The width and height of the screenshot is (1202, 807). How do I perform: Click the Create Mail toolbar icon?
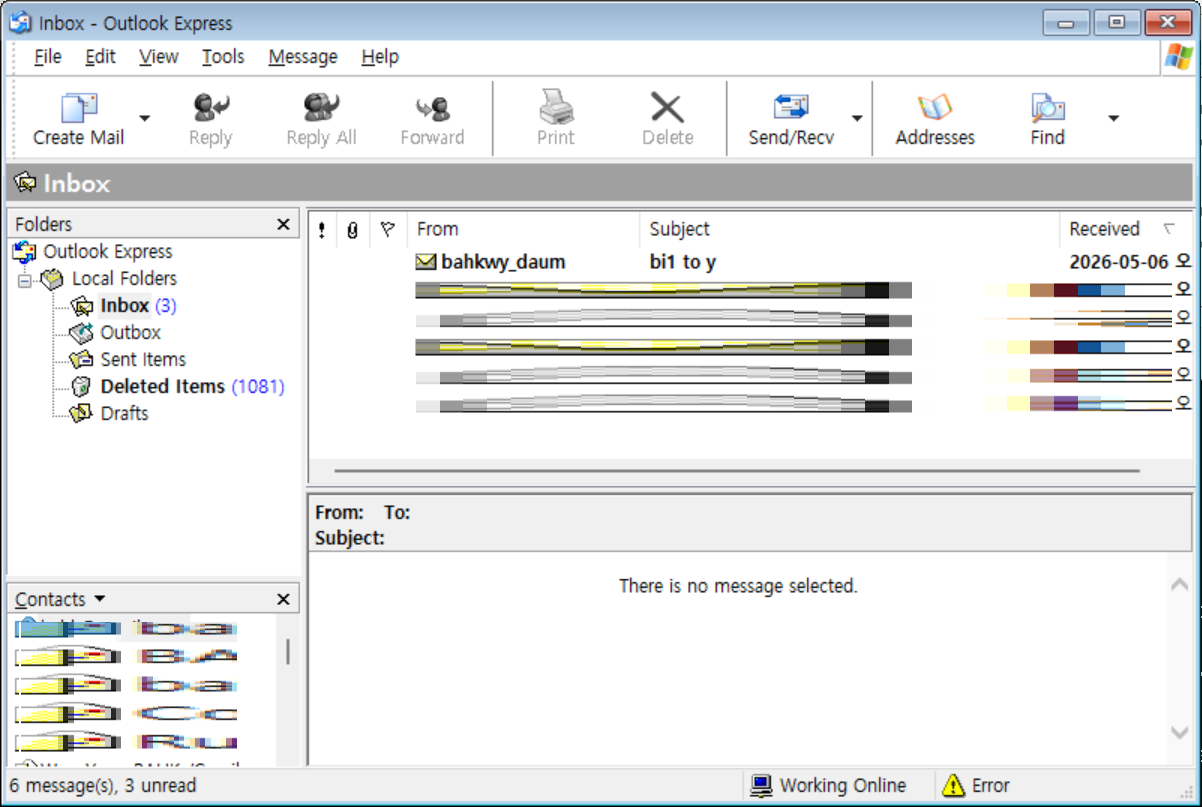pos(78,107)
